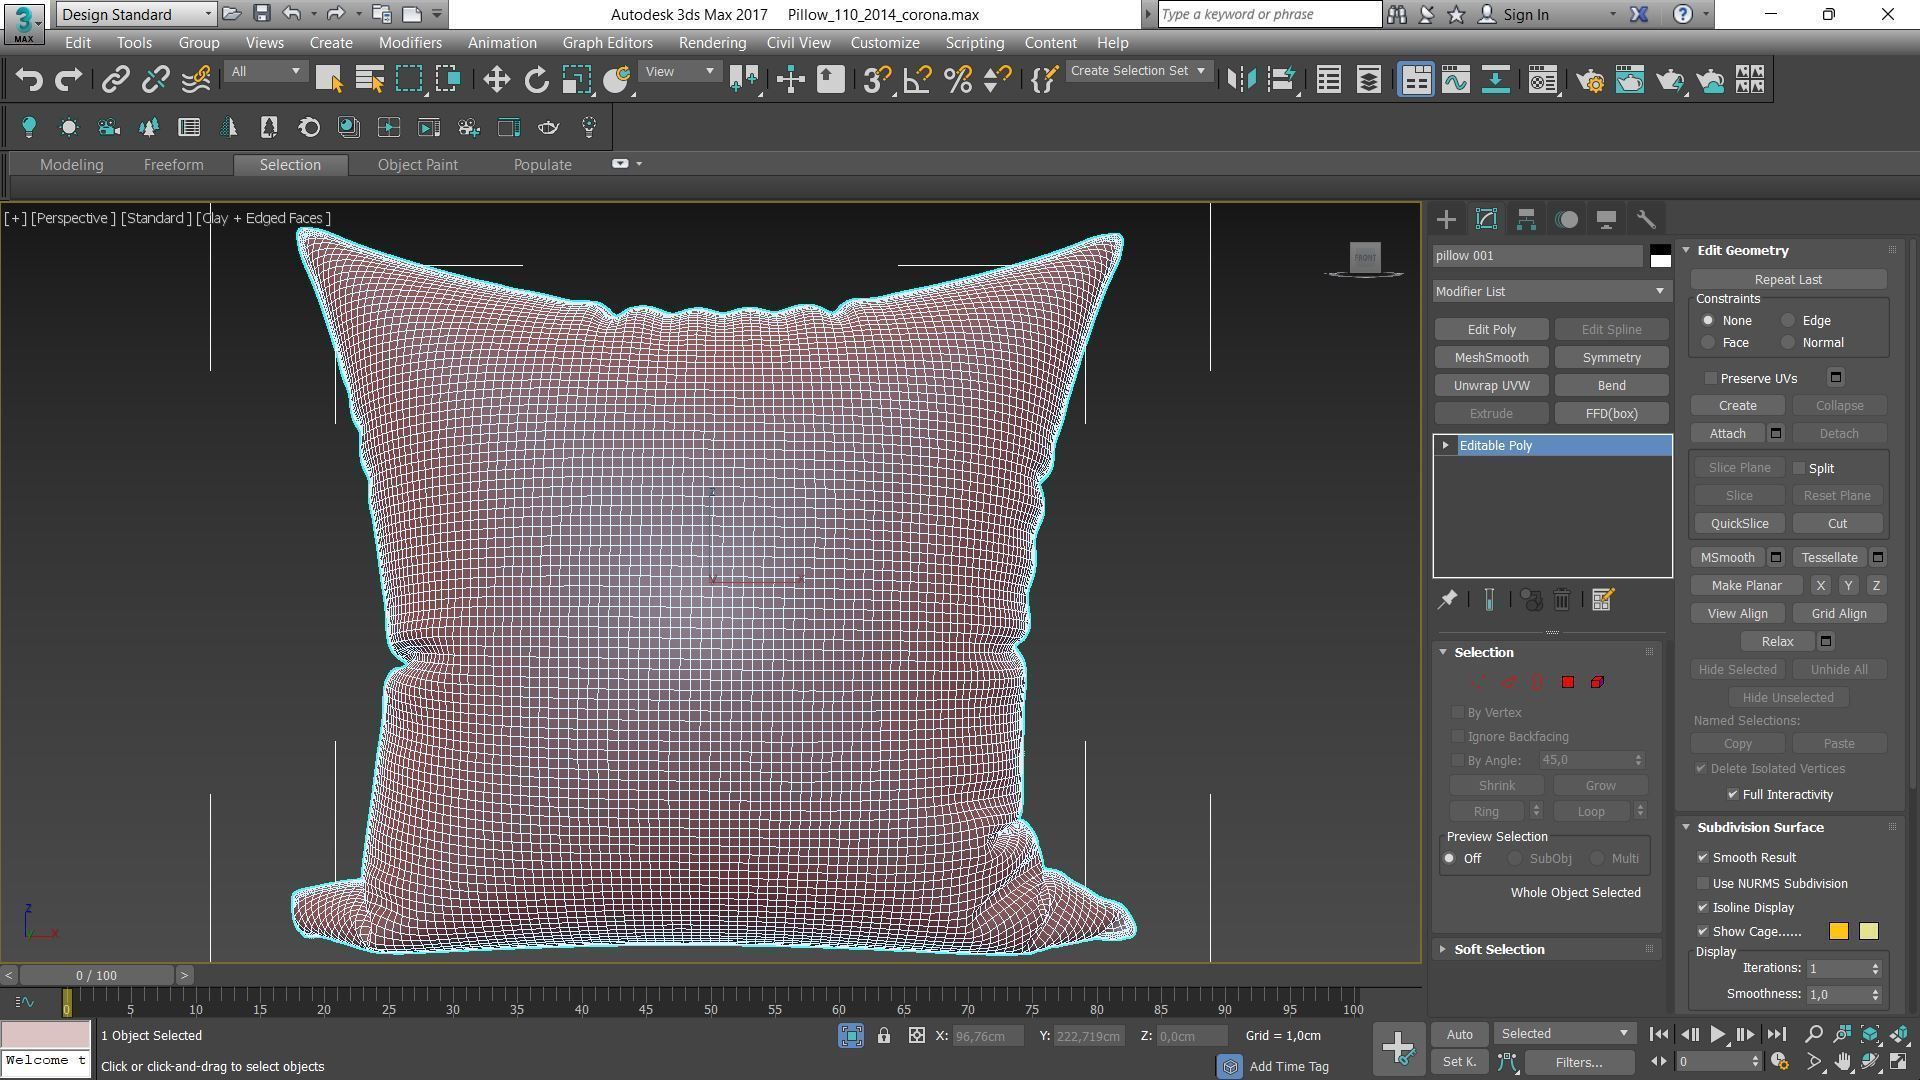The image size is (1920, 1080).
Task: Toggle the Show Cage checkbox
Action: click(x=1703, y=932)
